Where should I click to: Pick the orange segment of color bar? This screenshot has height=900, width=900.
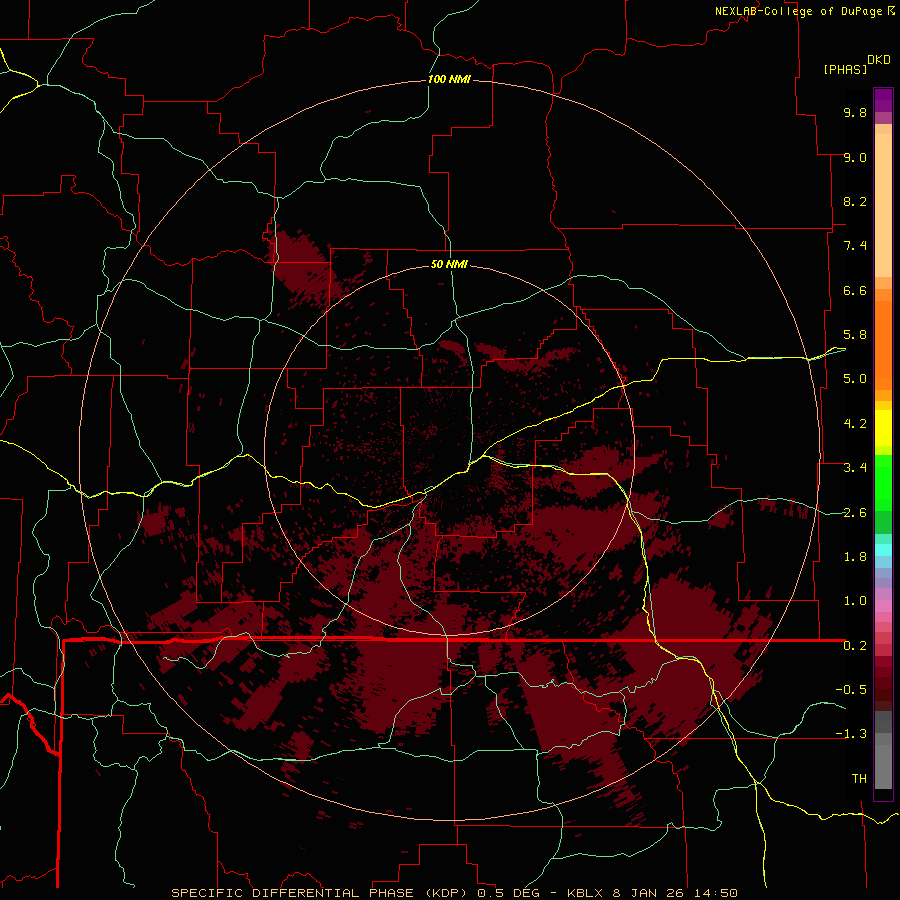[x=883, y=344]
